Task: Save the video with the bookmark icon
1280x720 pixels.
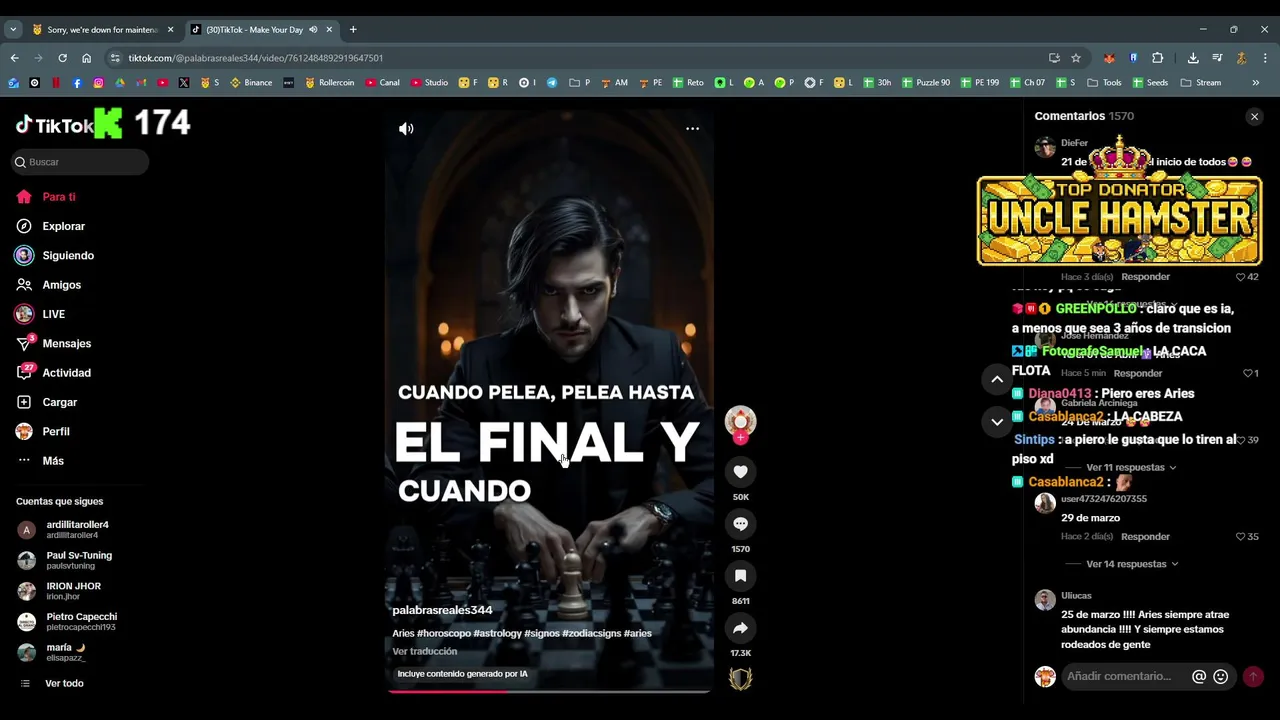Action: coord(740,576)
